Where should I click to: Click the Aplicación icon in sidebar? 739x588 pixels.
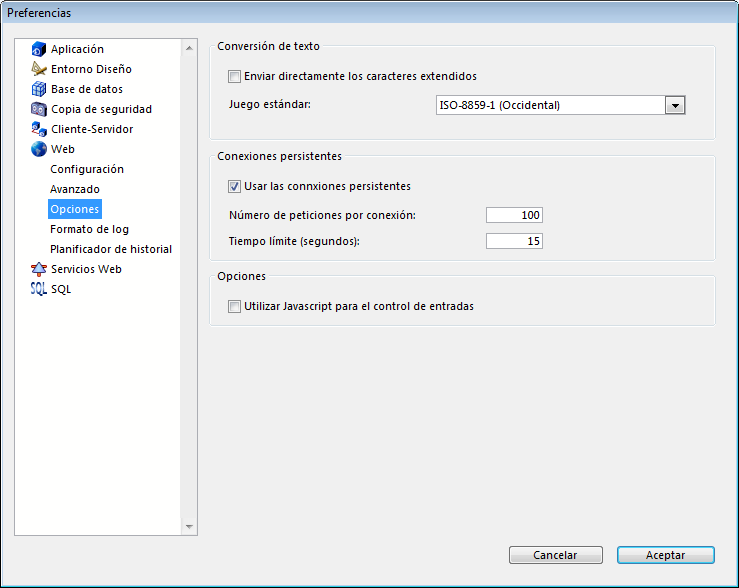39,49
